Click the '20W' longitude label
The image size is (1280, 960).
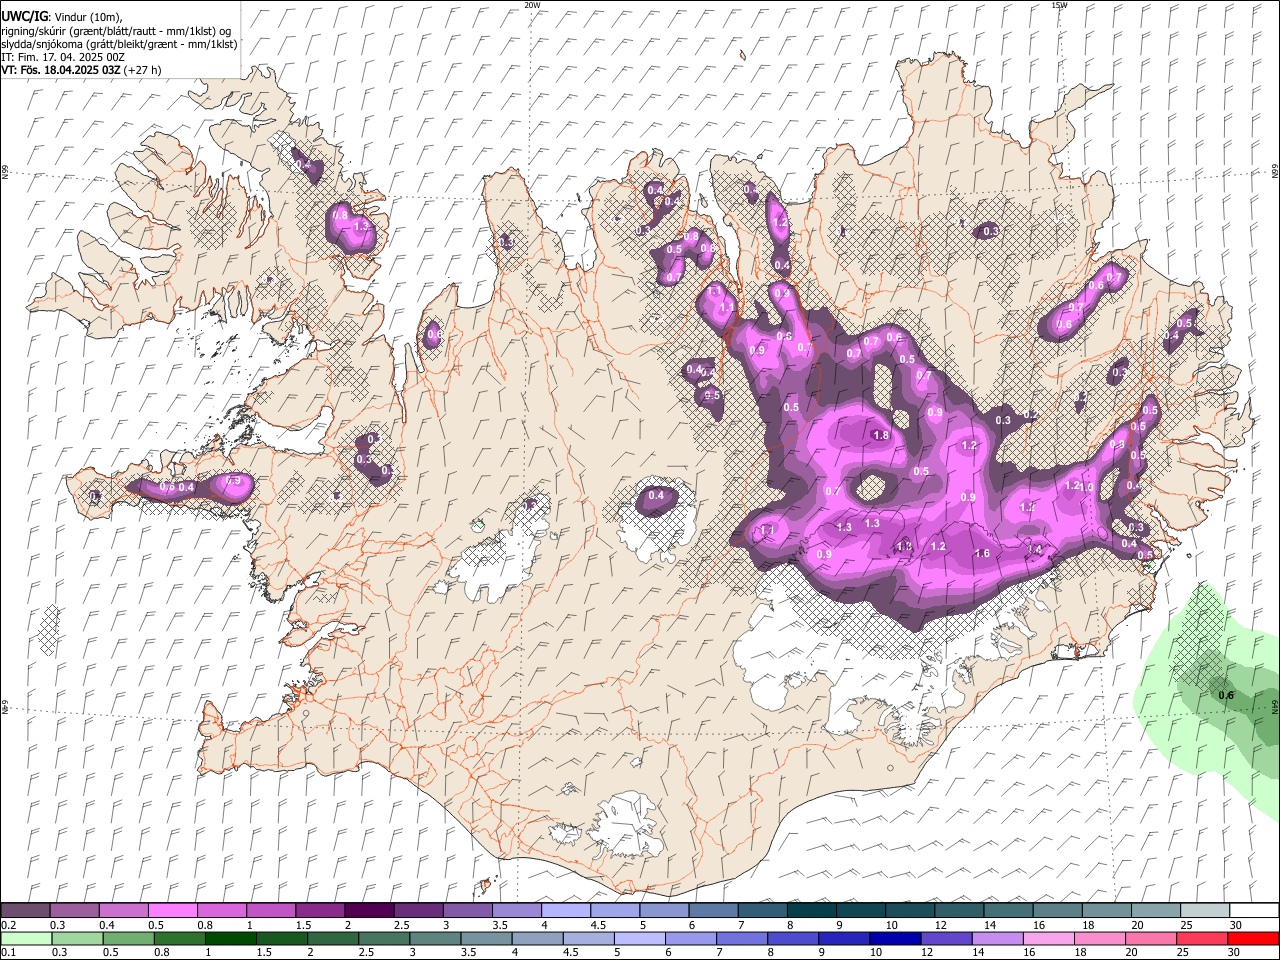click(x=532, y=5)
